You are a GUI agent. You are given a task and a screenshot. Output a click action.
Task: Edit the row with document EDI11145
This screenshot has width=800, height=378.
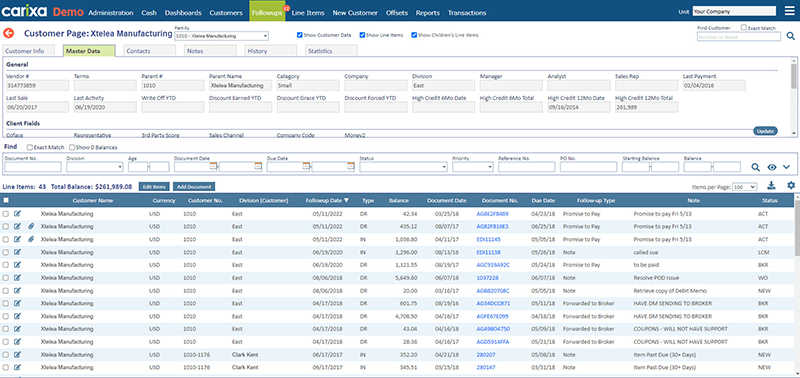pyautogui.click(x=18, y=239)
